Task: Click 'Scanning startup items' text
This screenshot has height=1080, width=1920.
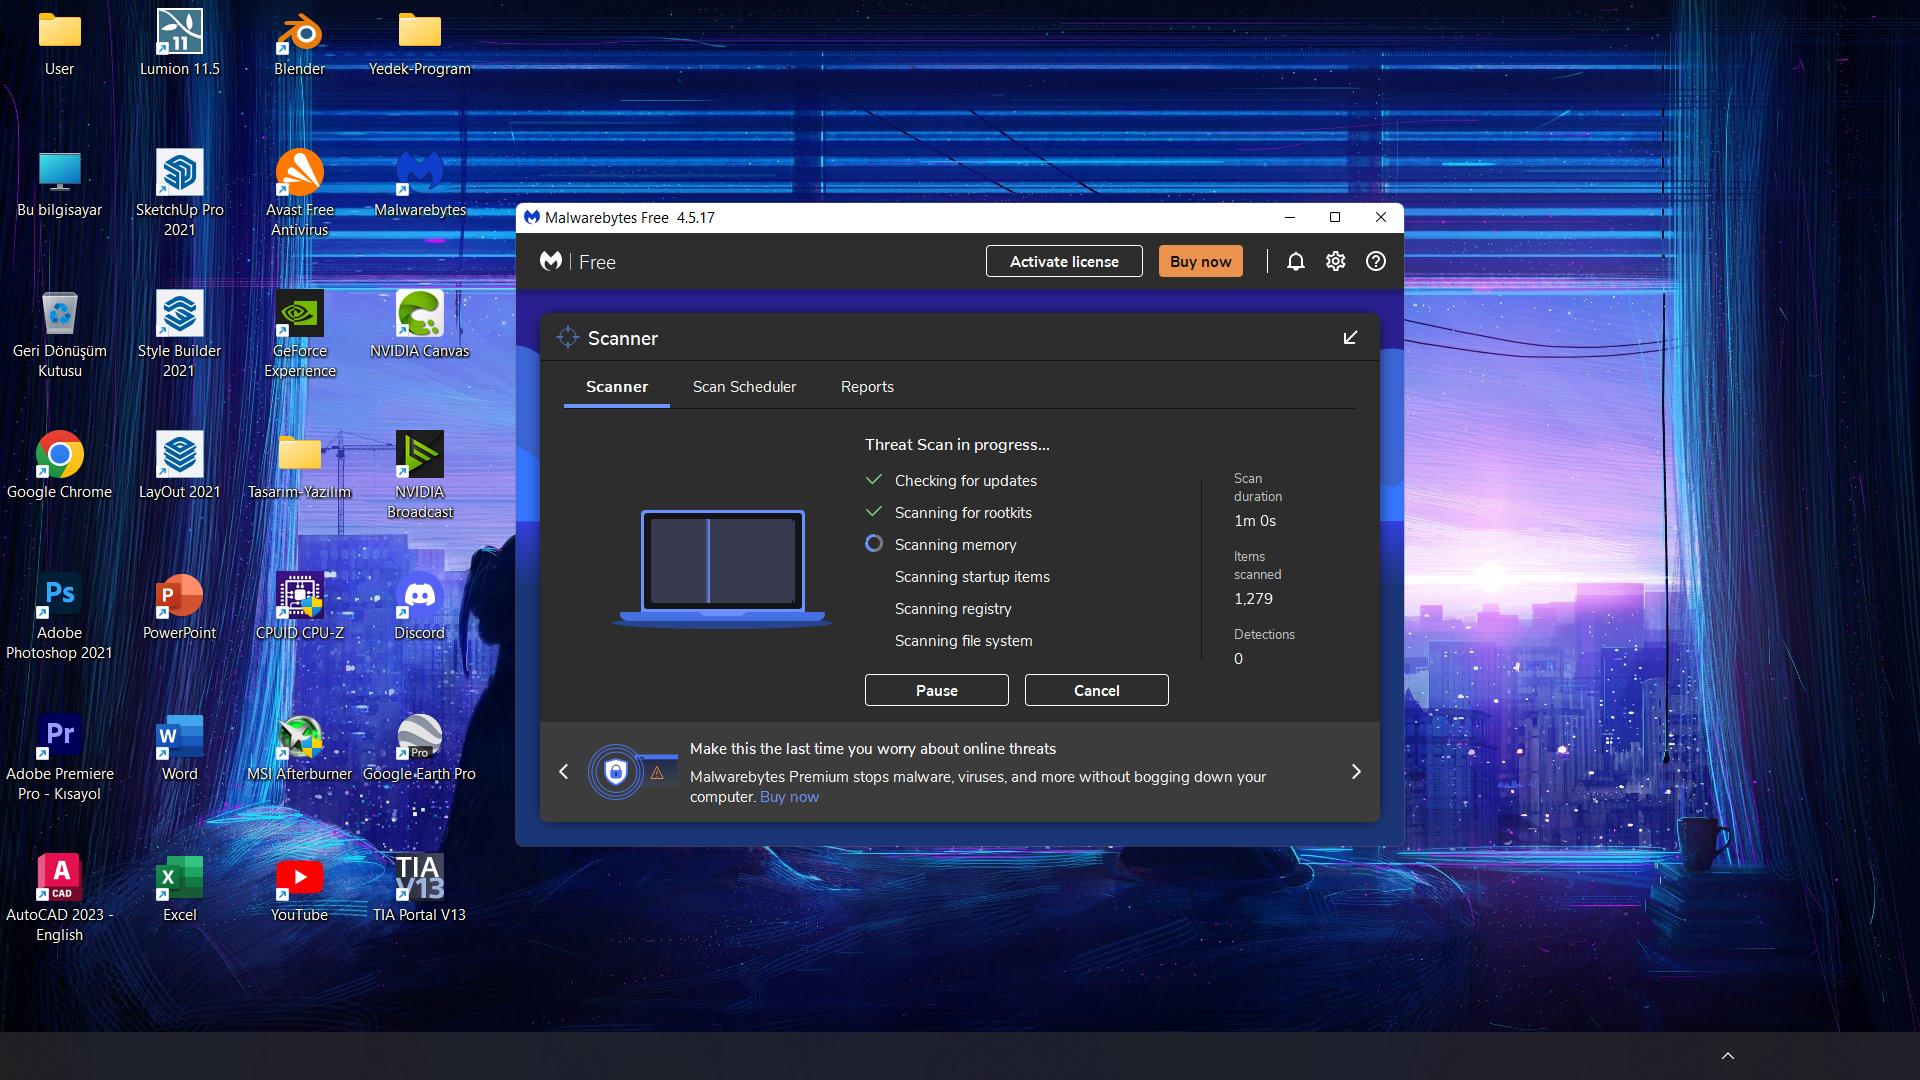Action: coord(972,577)
